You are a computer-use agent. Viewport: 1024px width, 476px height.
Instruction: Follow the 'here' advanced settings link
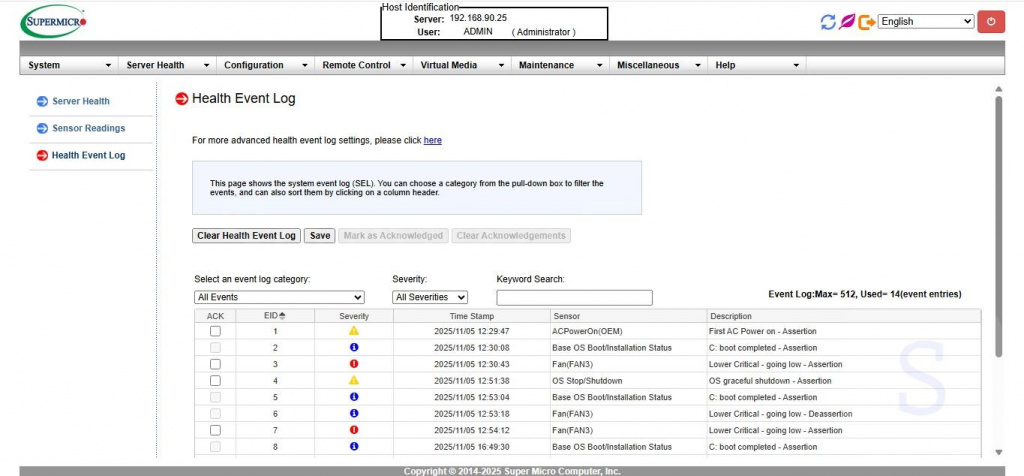coord(432,141)
